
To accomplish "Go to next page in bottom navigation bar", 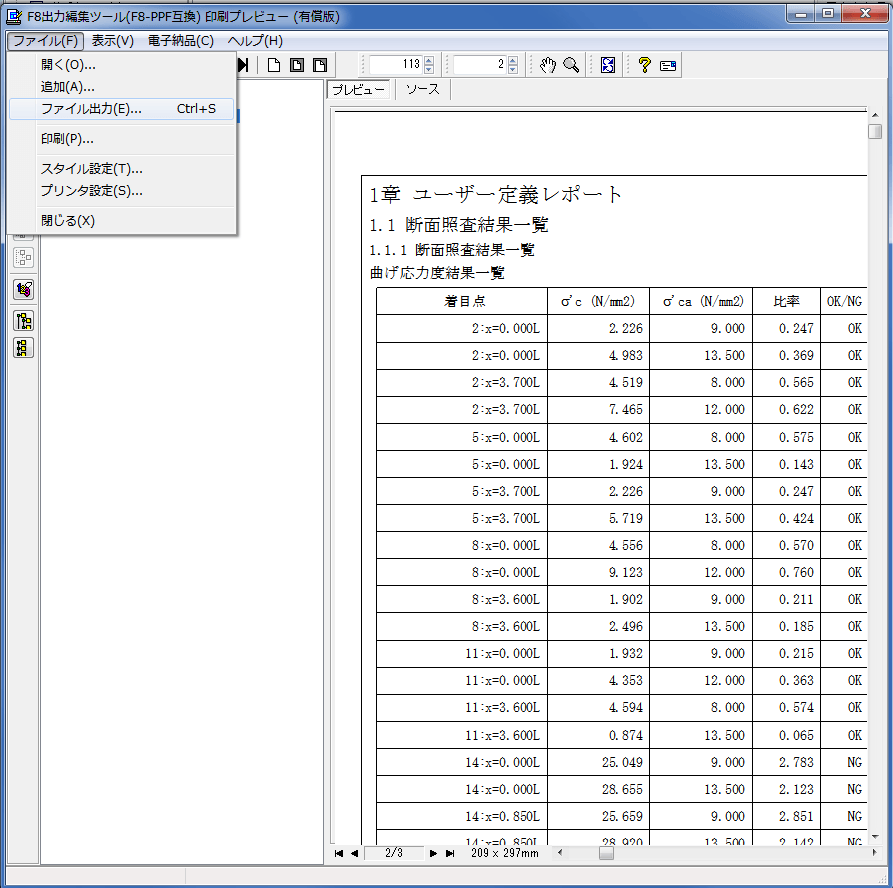I will point(433,853).
